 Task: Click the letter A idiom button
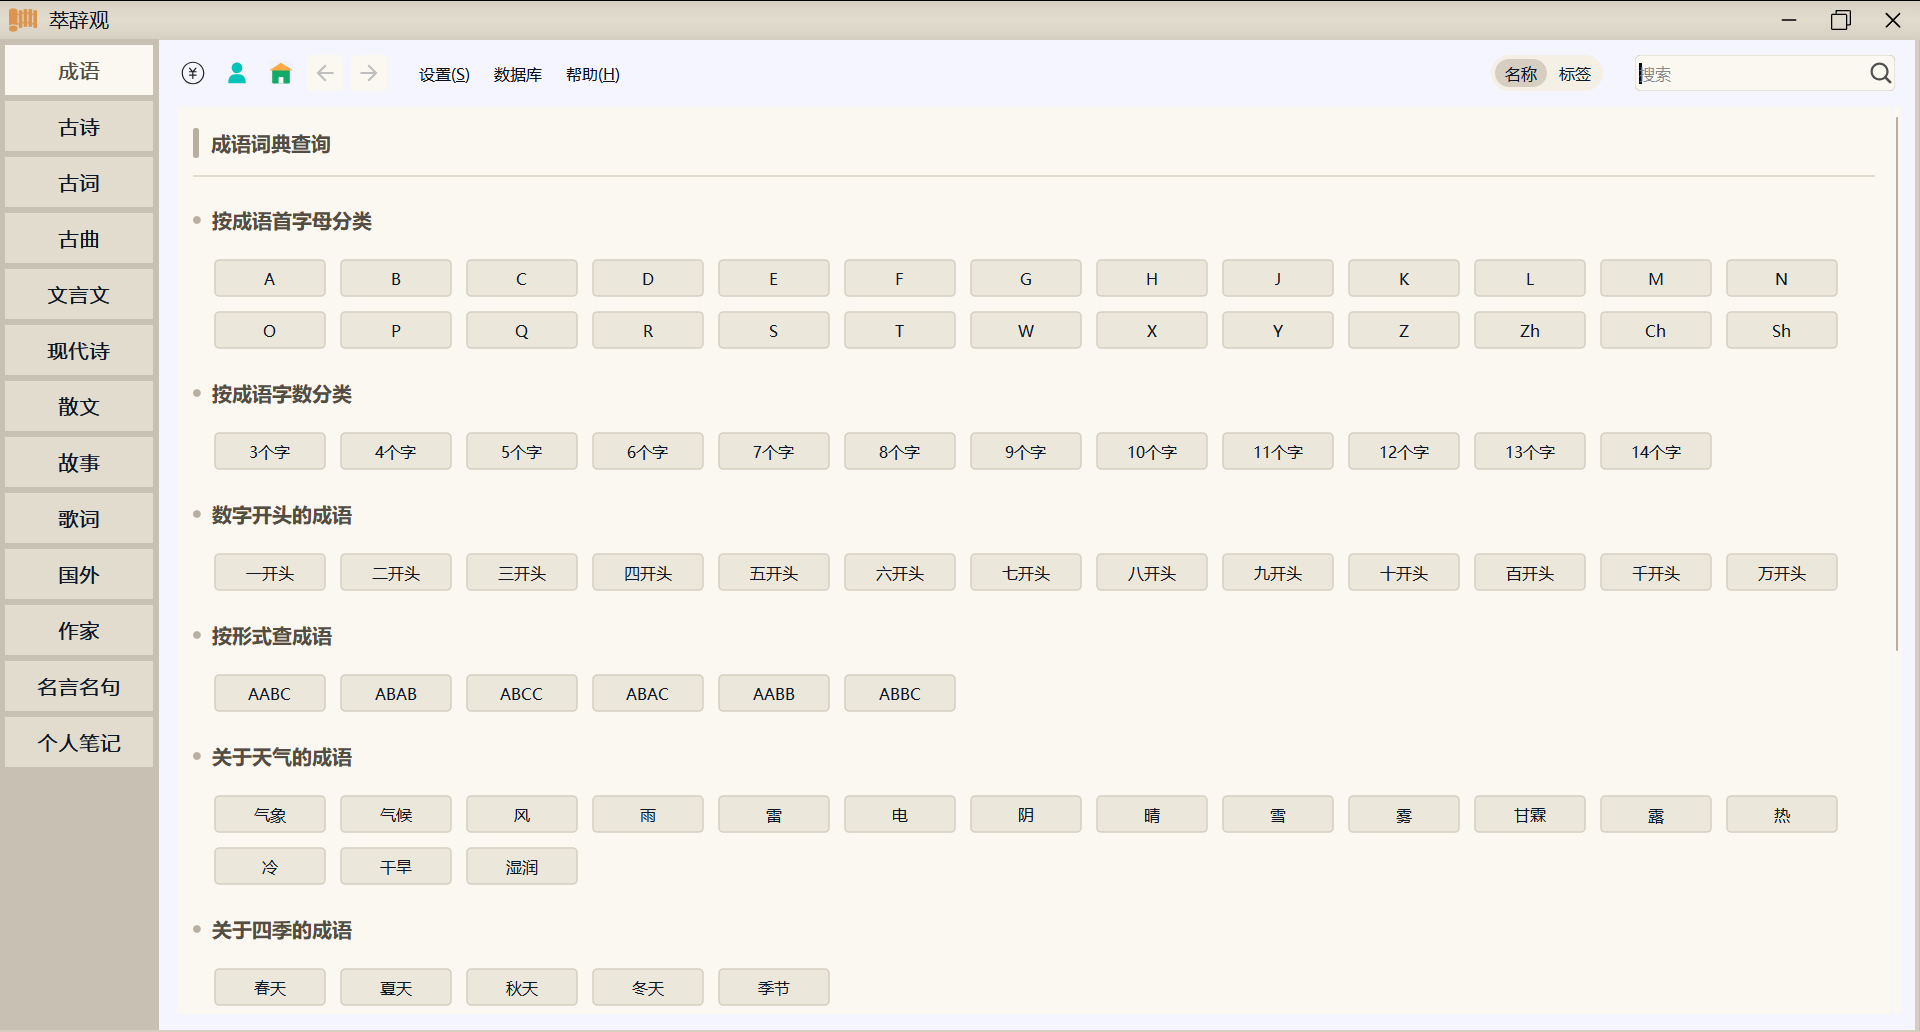click(270, 278)
